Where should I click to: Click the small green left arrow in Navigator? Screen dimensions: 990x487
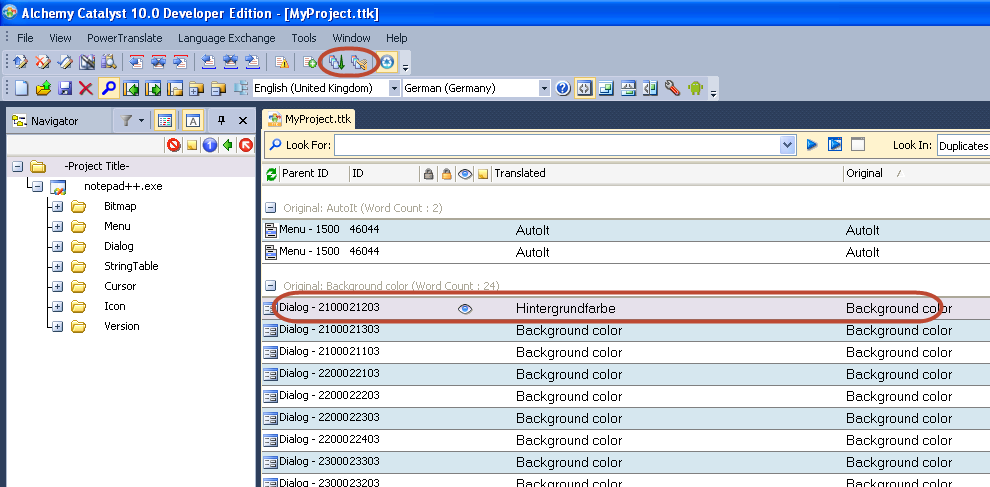tap(228, 146)
